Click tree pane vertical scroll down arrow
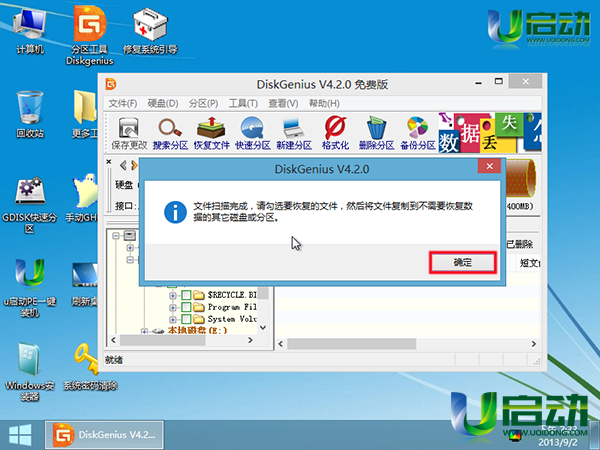This screenshot has width=600, height=450. click(x=263, y=328)
